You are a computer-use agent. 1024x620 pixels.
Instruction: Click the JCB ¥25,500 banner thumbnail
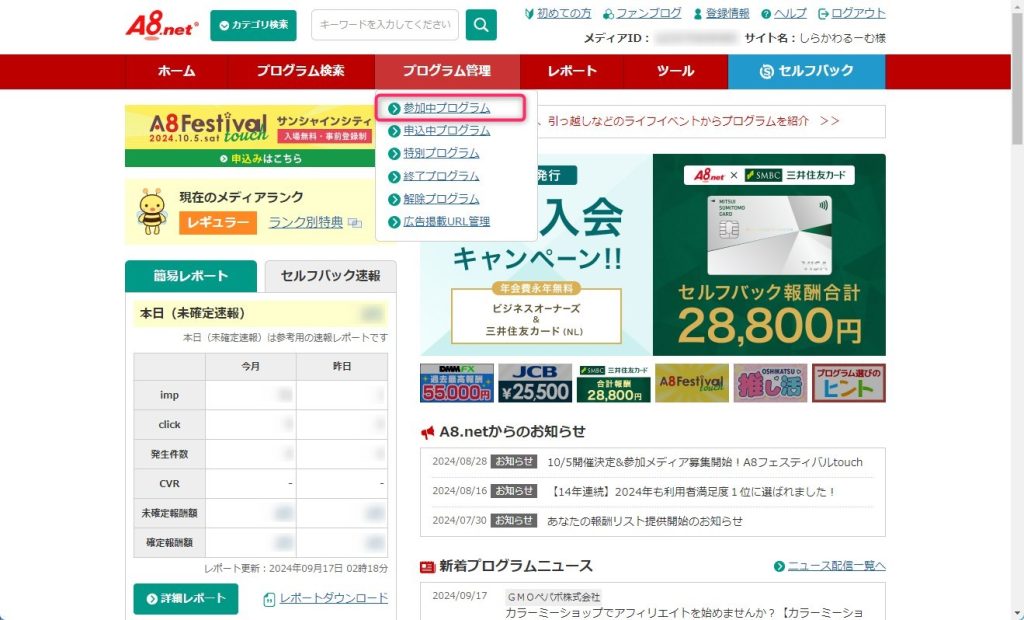535,383
